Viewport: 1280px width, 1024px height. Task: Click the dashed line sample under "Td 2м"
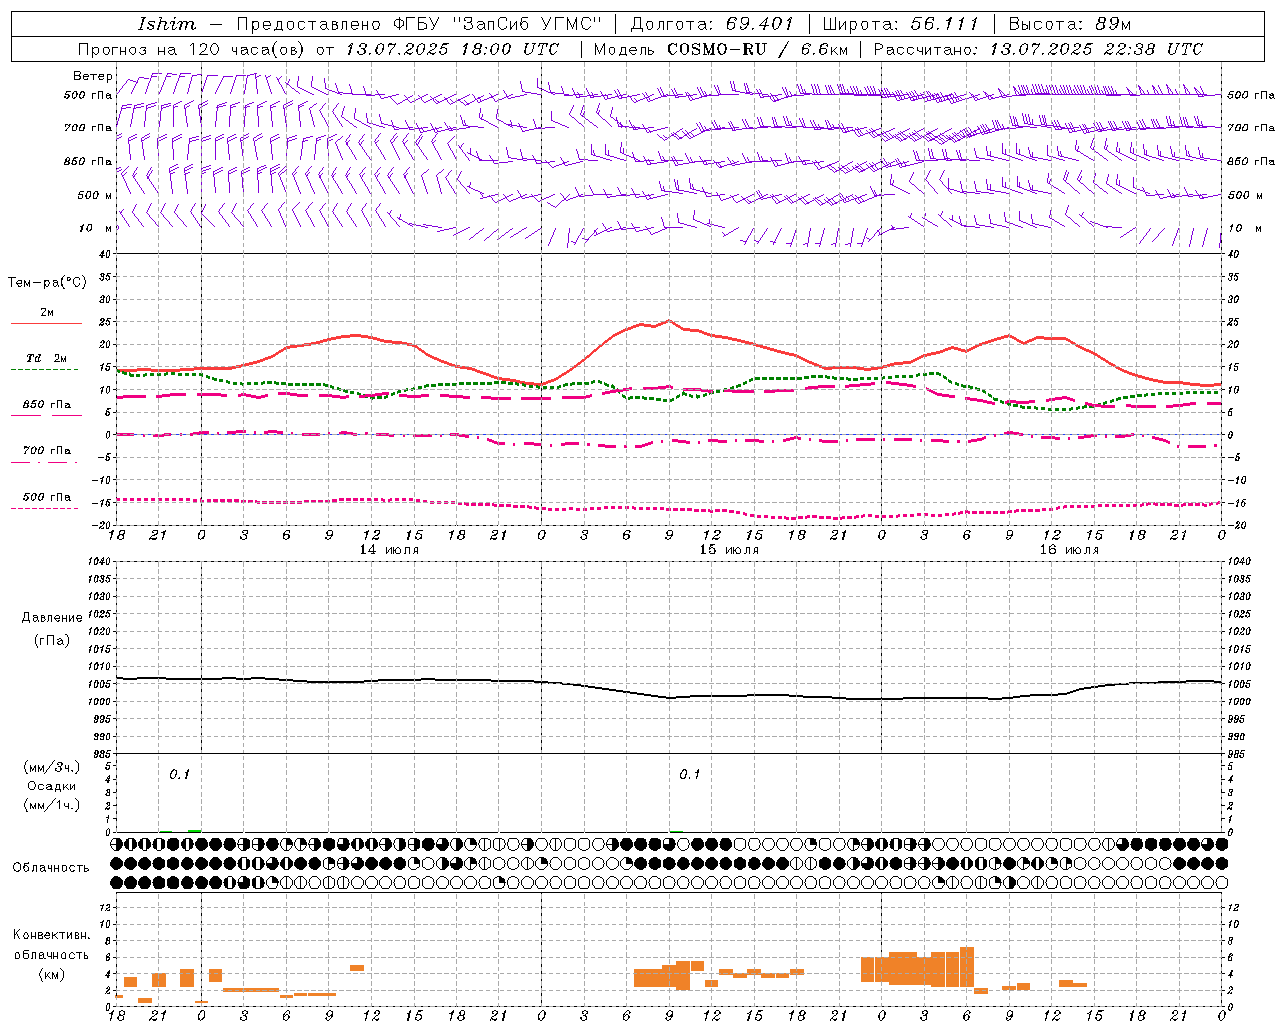(x=46, y=369)
